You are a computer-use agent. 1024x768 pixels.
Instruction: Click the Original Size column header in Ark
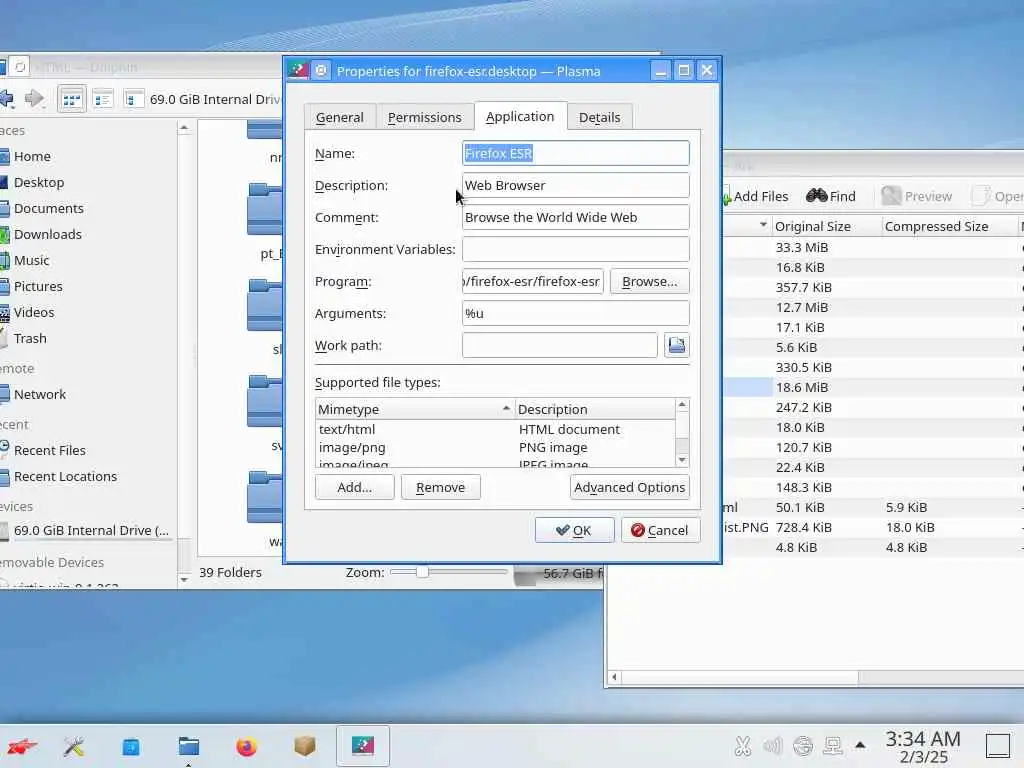(826, 227)
